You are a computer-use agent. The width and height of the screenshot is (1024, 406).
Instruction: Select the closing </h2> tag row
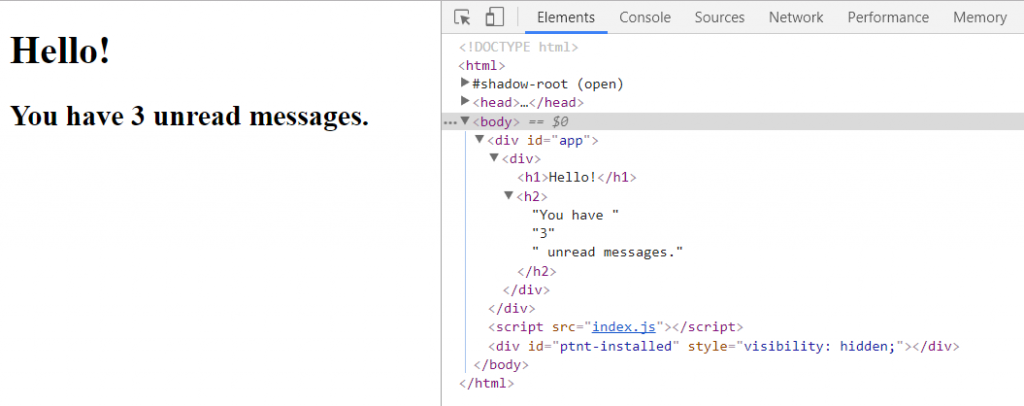pos(537,271)
